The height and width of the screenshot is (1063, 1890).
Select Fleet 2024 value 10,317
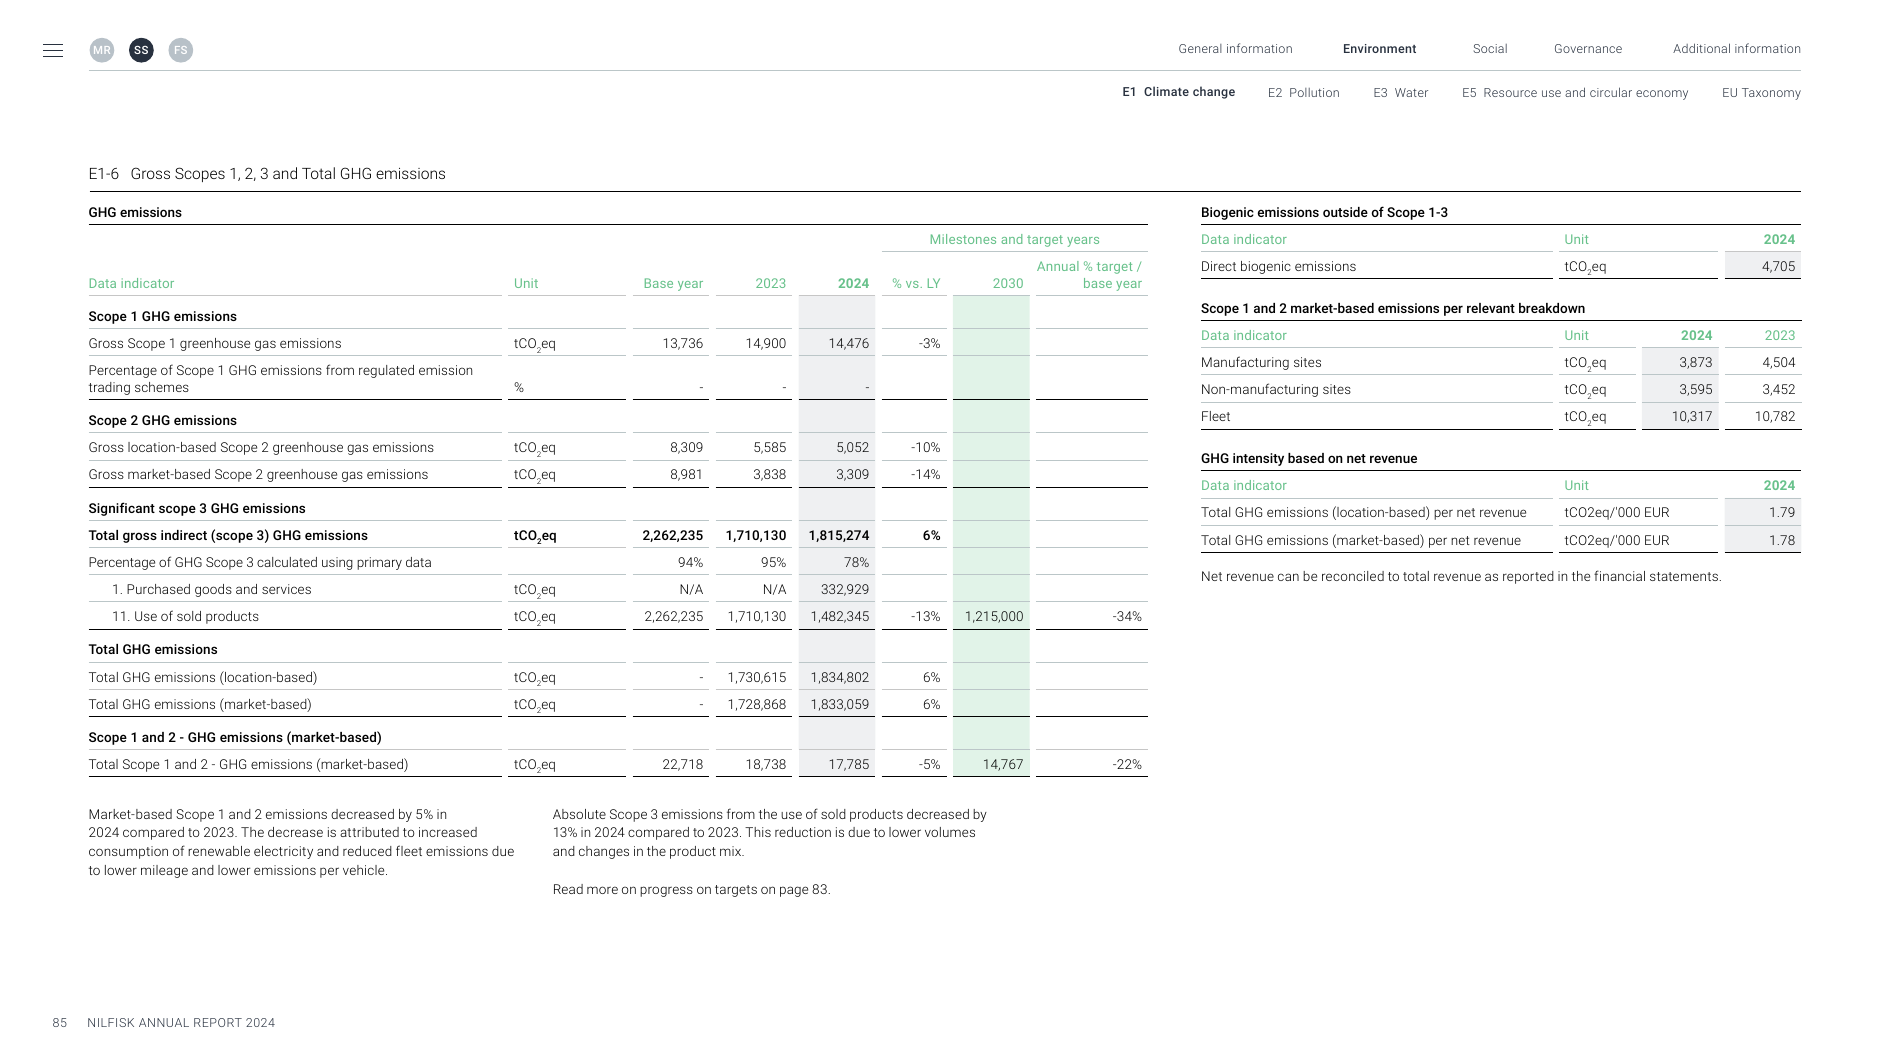pos(1692,416)
